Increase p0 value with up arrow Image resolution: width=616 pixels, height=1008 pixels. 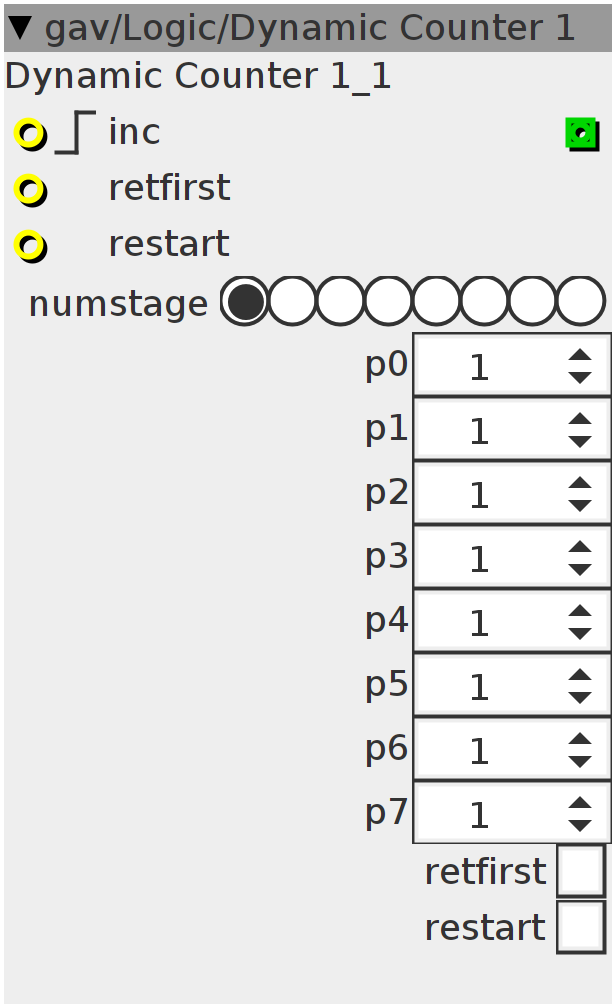(x=580, y=355)
